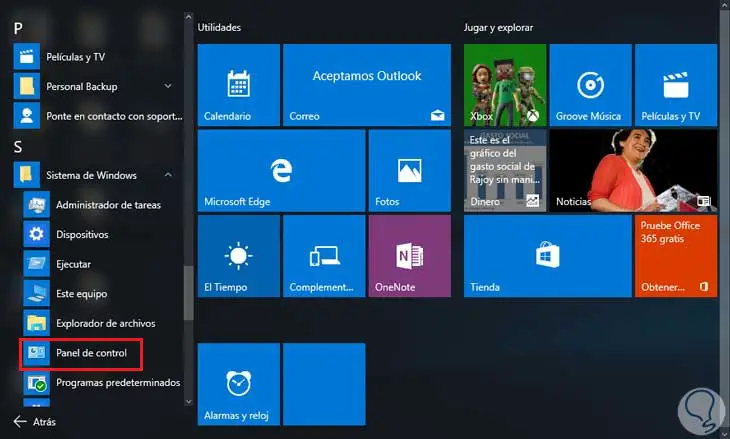Select the Explorador de archivos label
The image size is (730, 439).
coord(106,323)
